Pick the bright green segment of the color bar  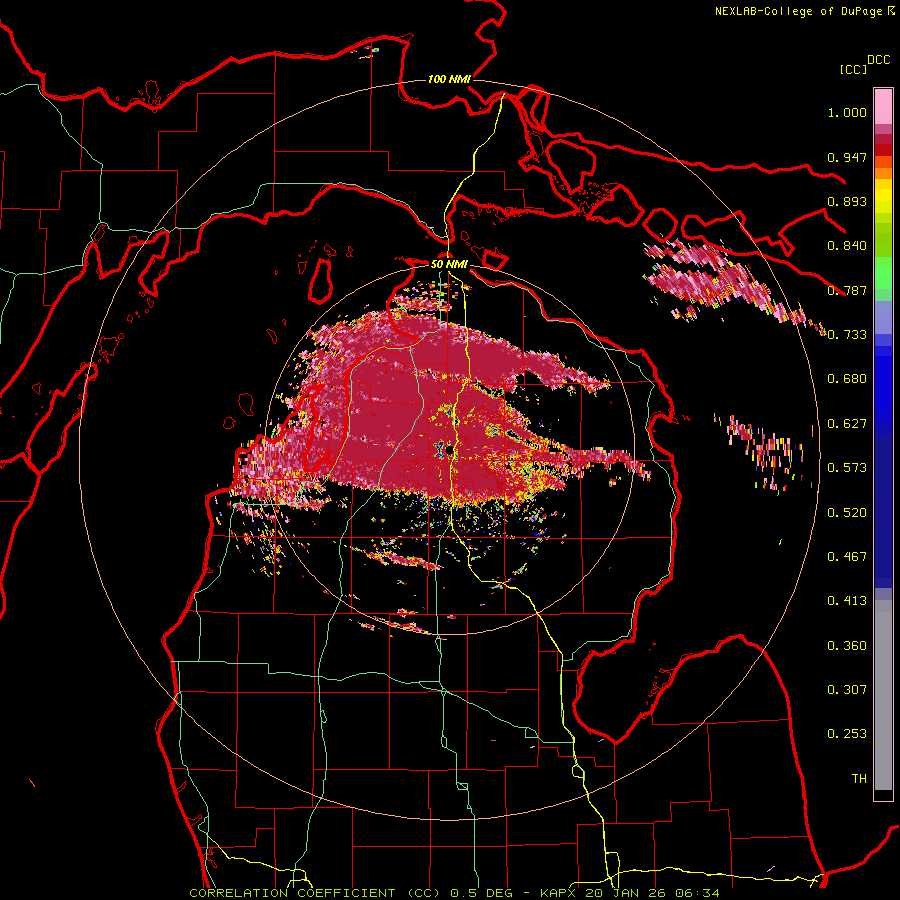pyautogui.click(x=883, y=273)
